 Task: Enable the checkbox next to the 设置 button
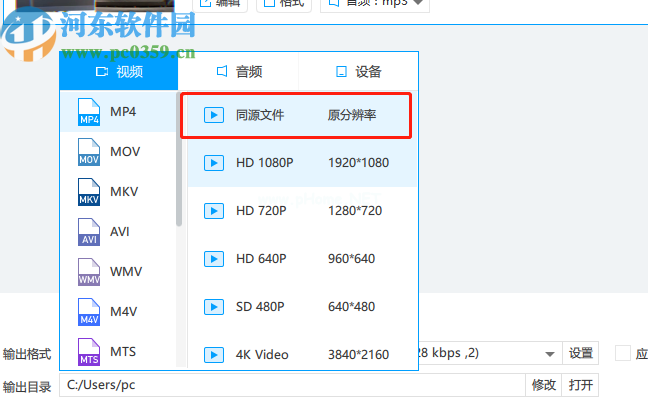pyautogui.click(x=623, y=353)
